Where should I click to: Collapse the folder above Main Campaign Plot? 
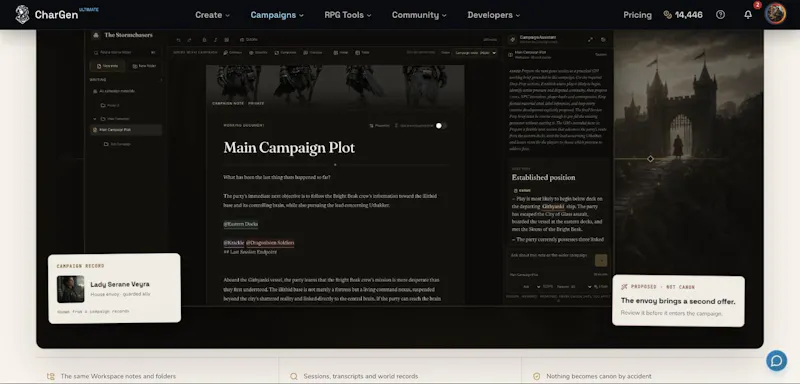94,118
